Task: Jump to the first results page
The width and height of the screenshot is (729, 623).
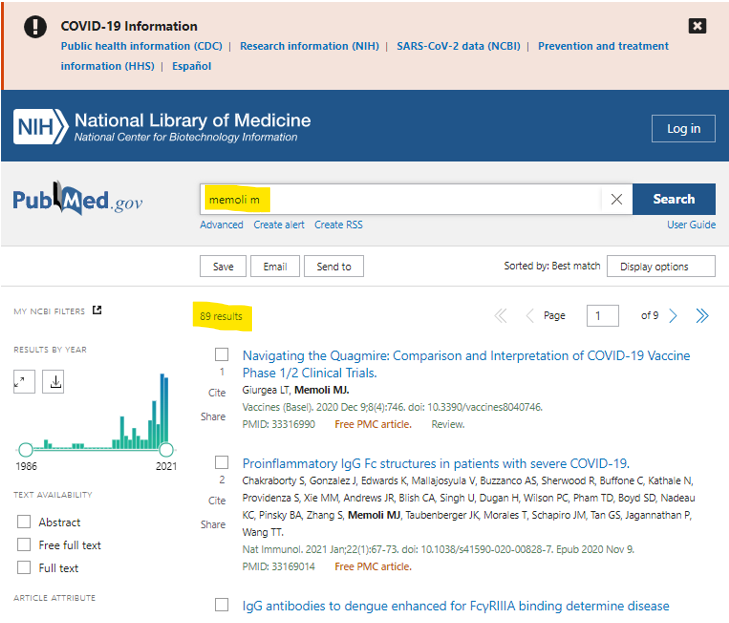Action: [x=500, y=316]
